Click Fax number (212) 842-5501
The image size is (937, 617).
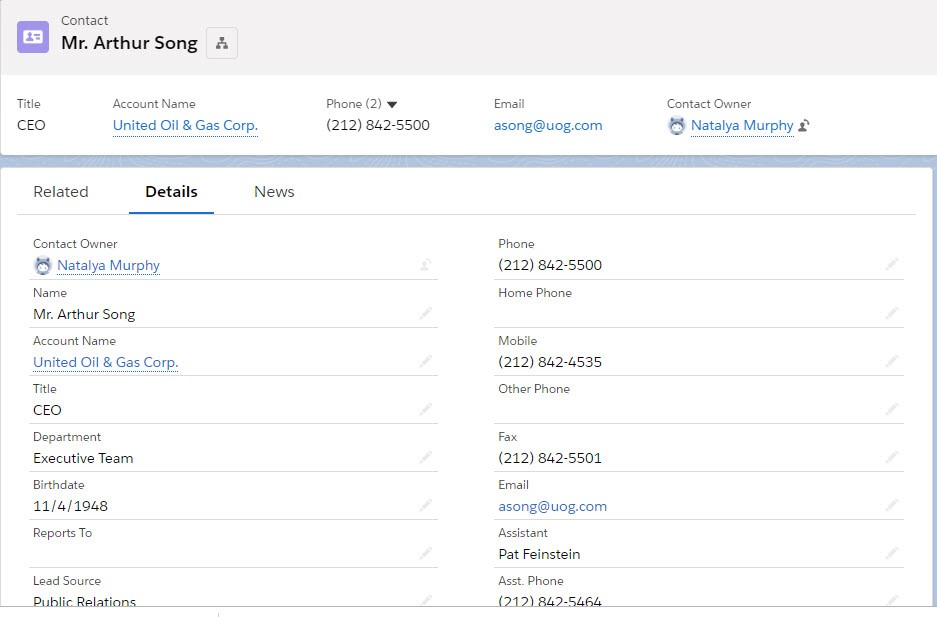pos(550,458)
